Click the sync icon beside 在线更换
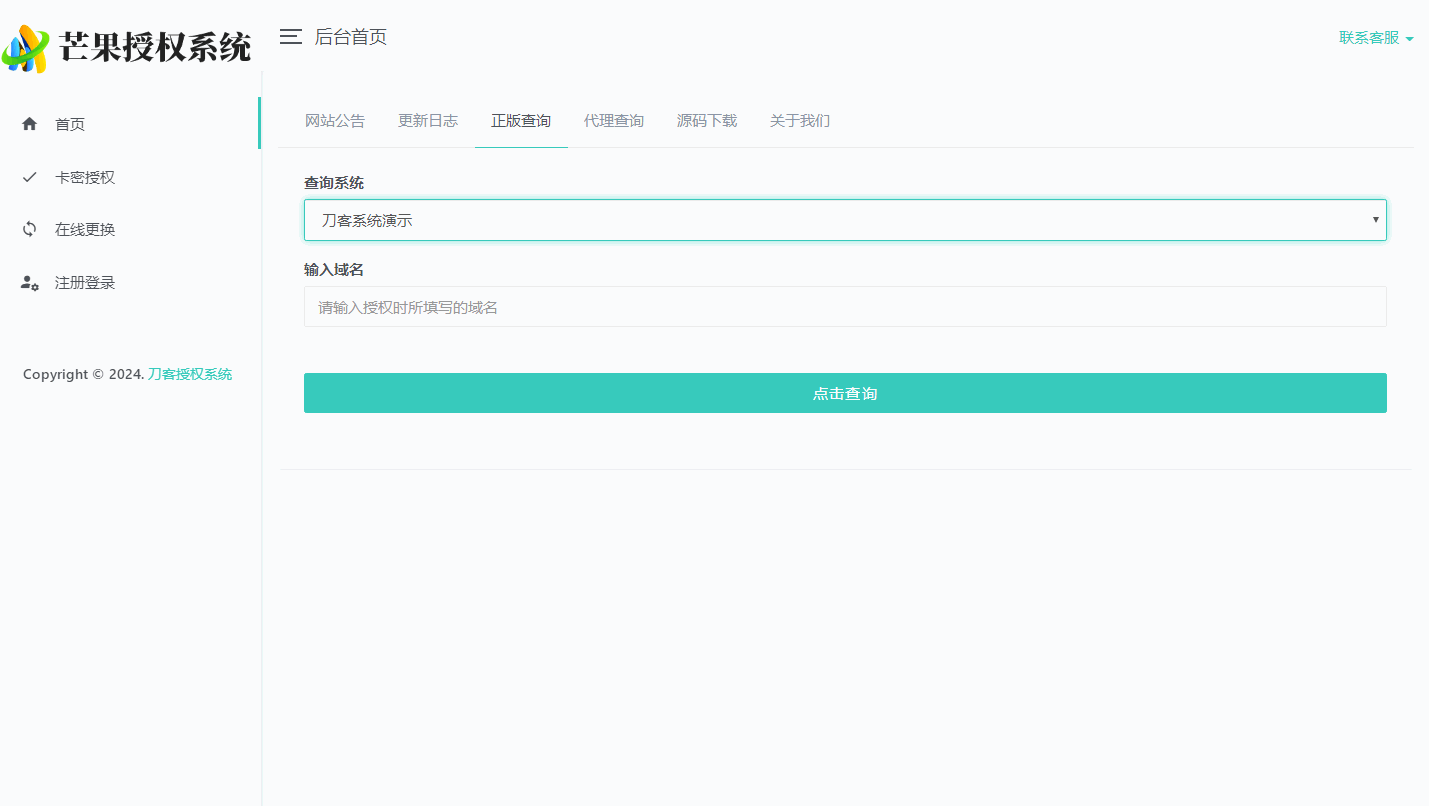Viewport: 1429px width, 806px height. [30, 229]
